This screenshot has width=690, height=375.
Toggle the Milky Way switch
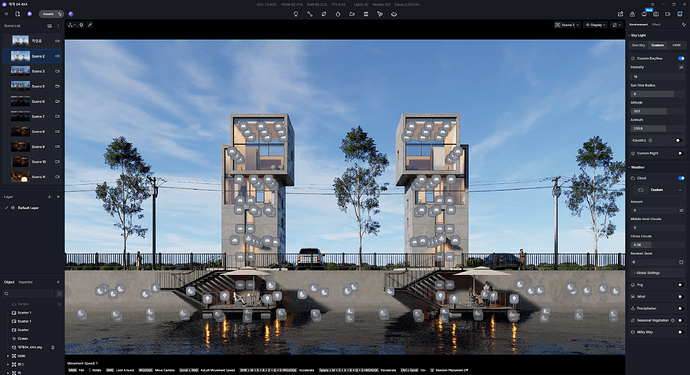pos(681,332)
